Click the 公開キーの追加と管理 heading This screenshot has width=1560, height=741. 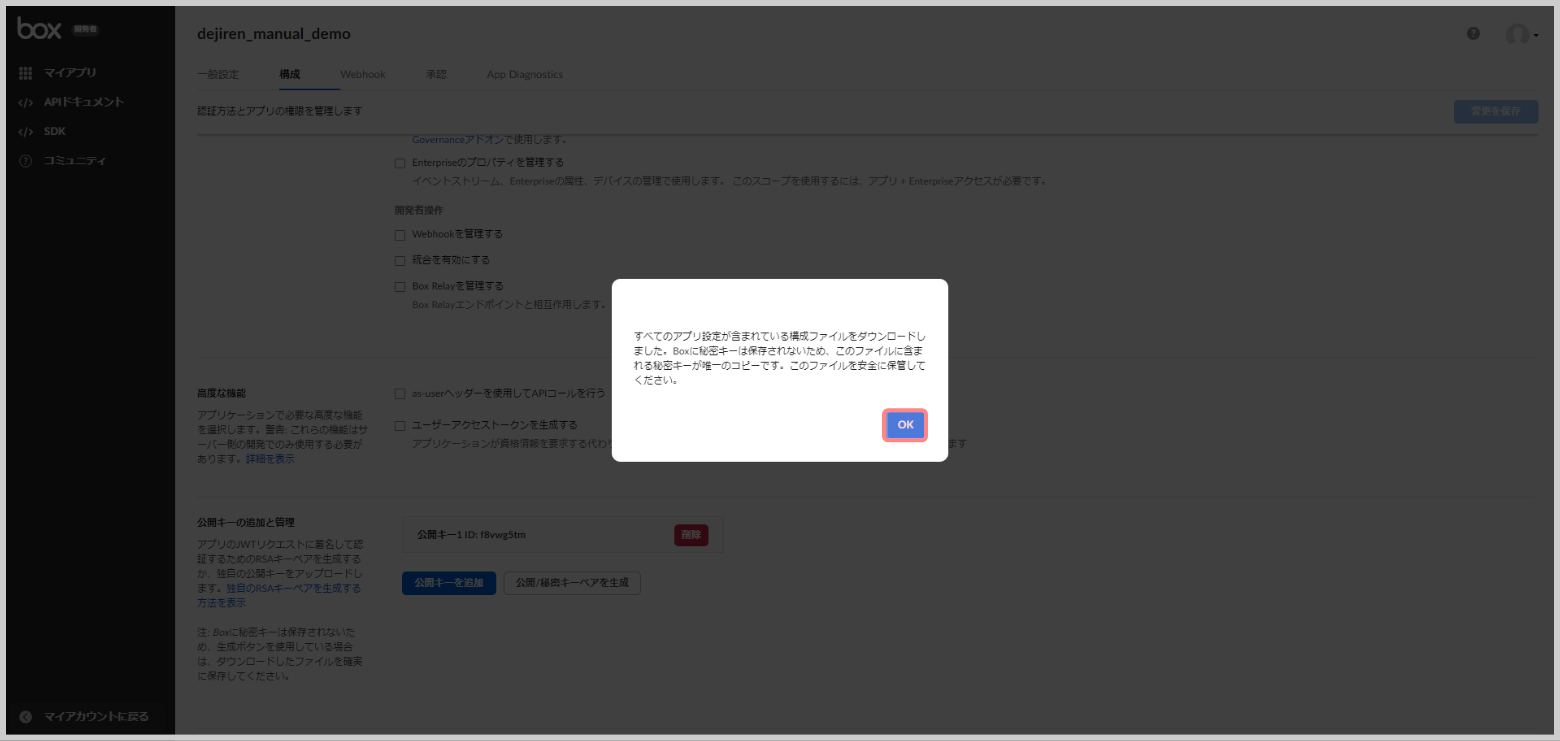tap(246, 523)
